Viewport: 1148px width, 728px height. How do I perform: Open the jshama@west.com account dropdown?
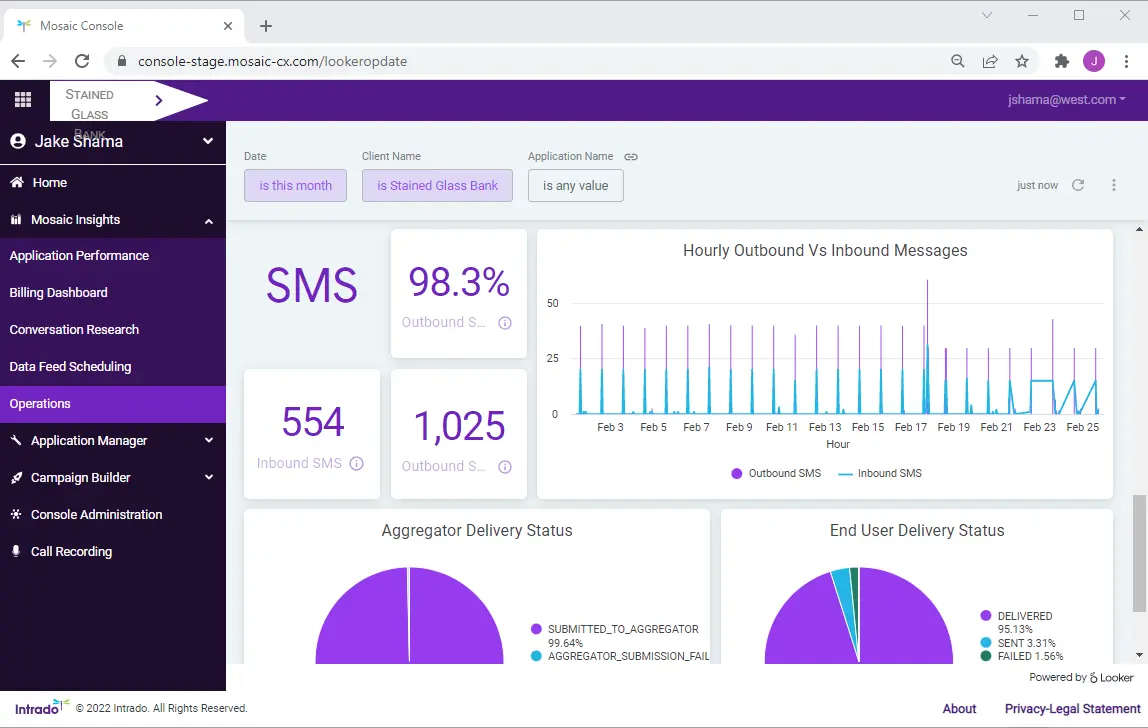click(1066, 100)
